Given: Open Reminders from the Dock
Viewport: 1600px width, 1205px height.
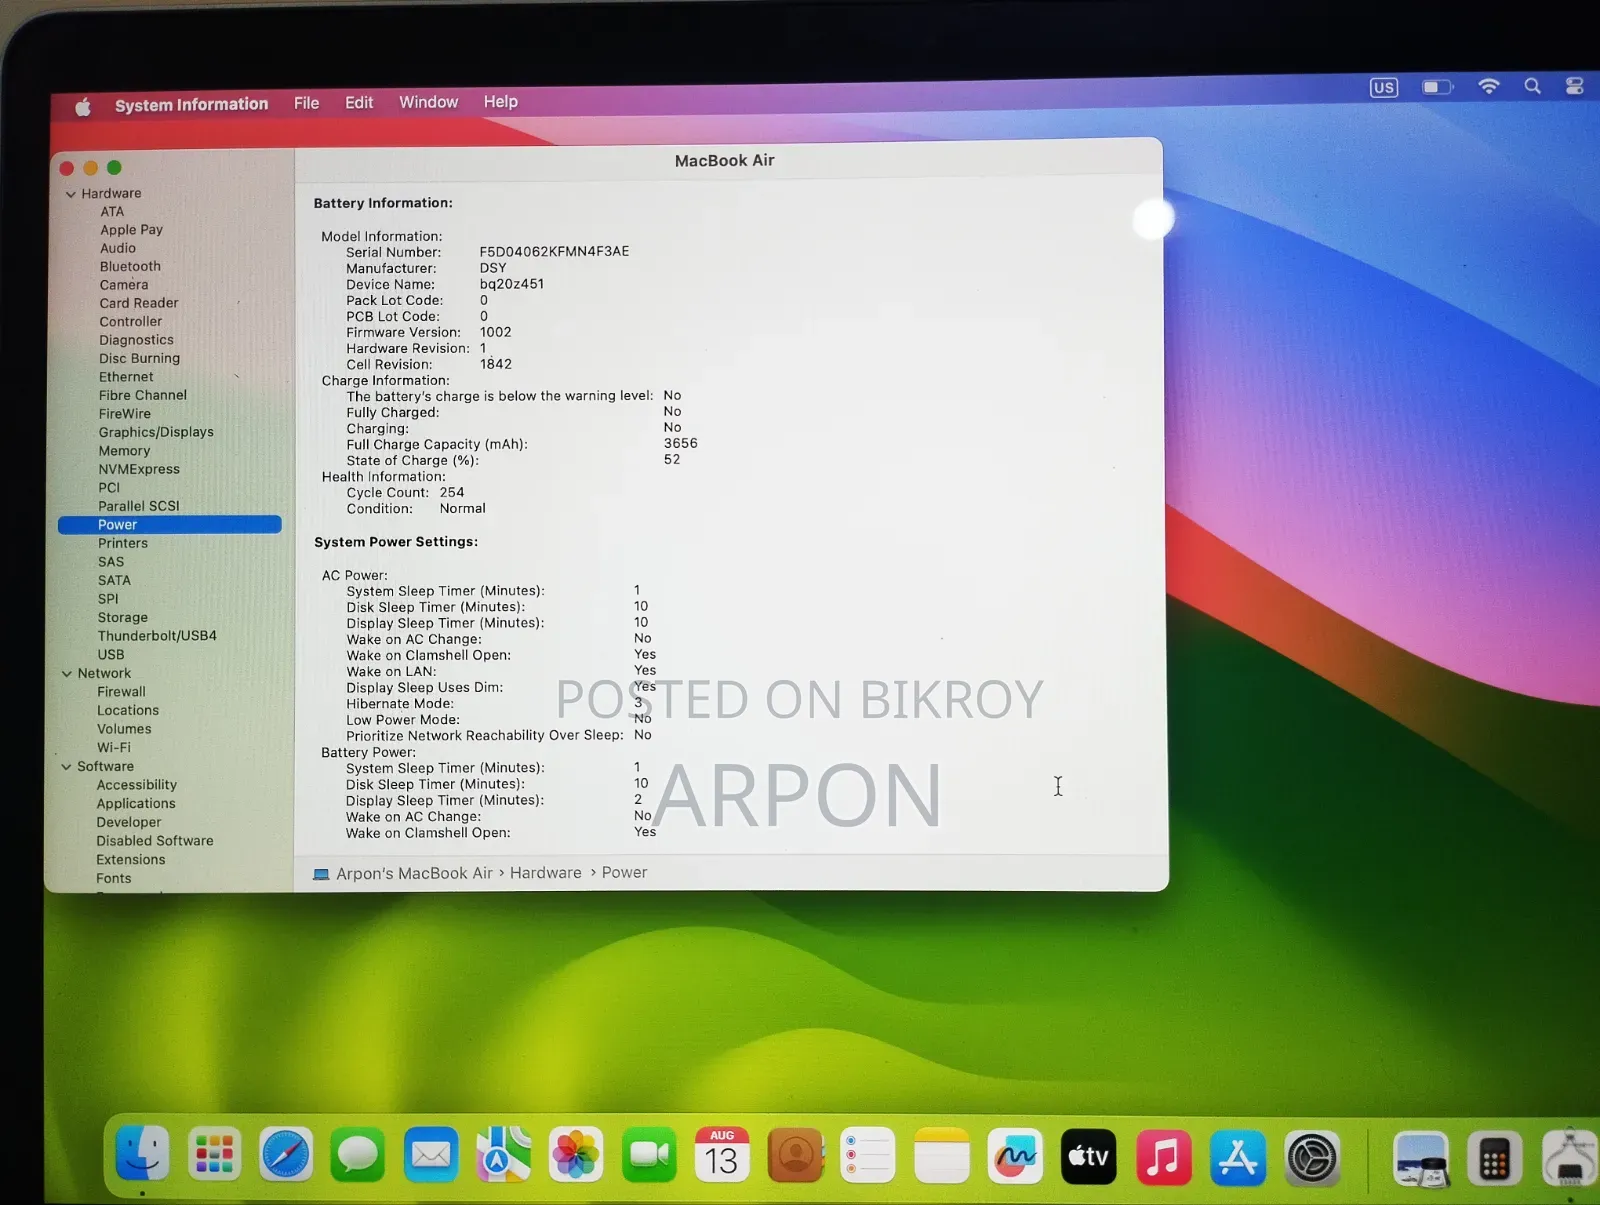Looking at the screenshot, I should 868,1156.
